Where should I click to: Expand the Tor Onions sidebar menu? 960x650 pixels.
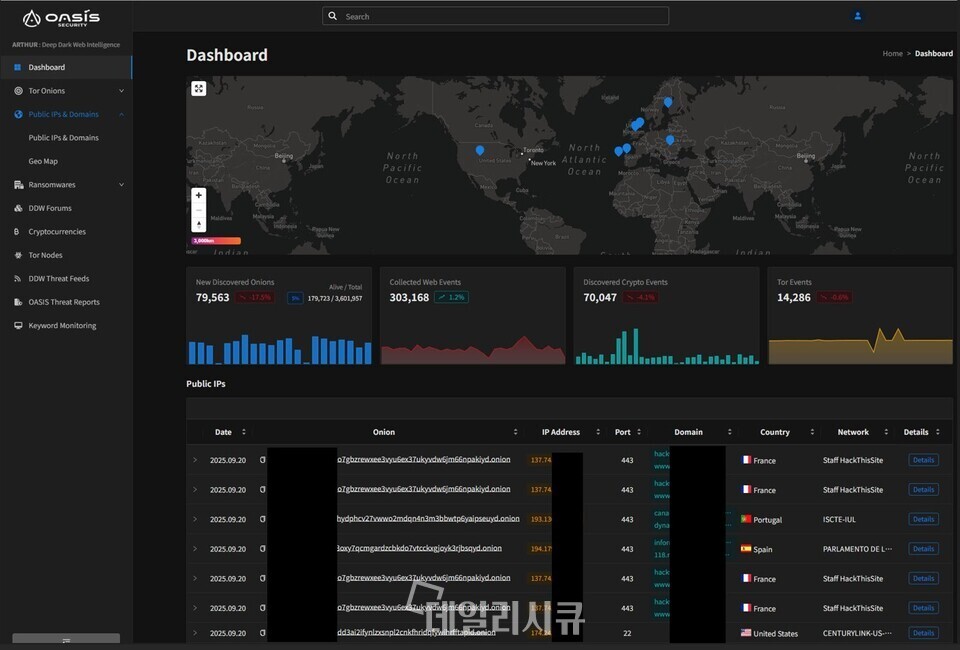coord(121,91)
